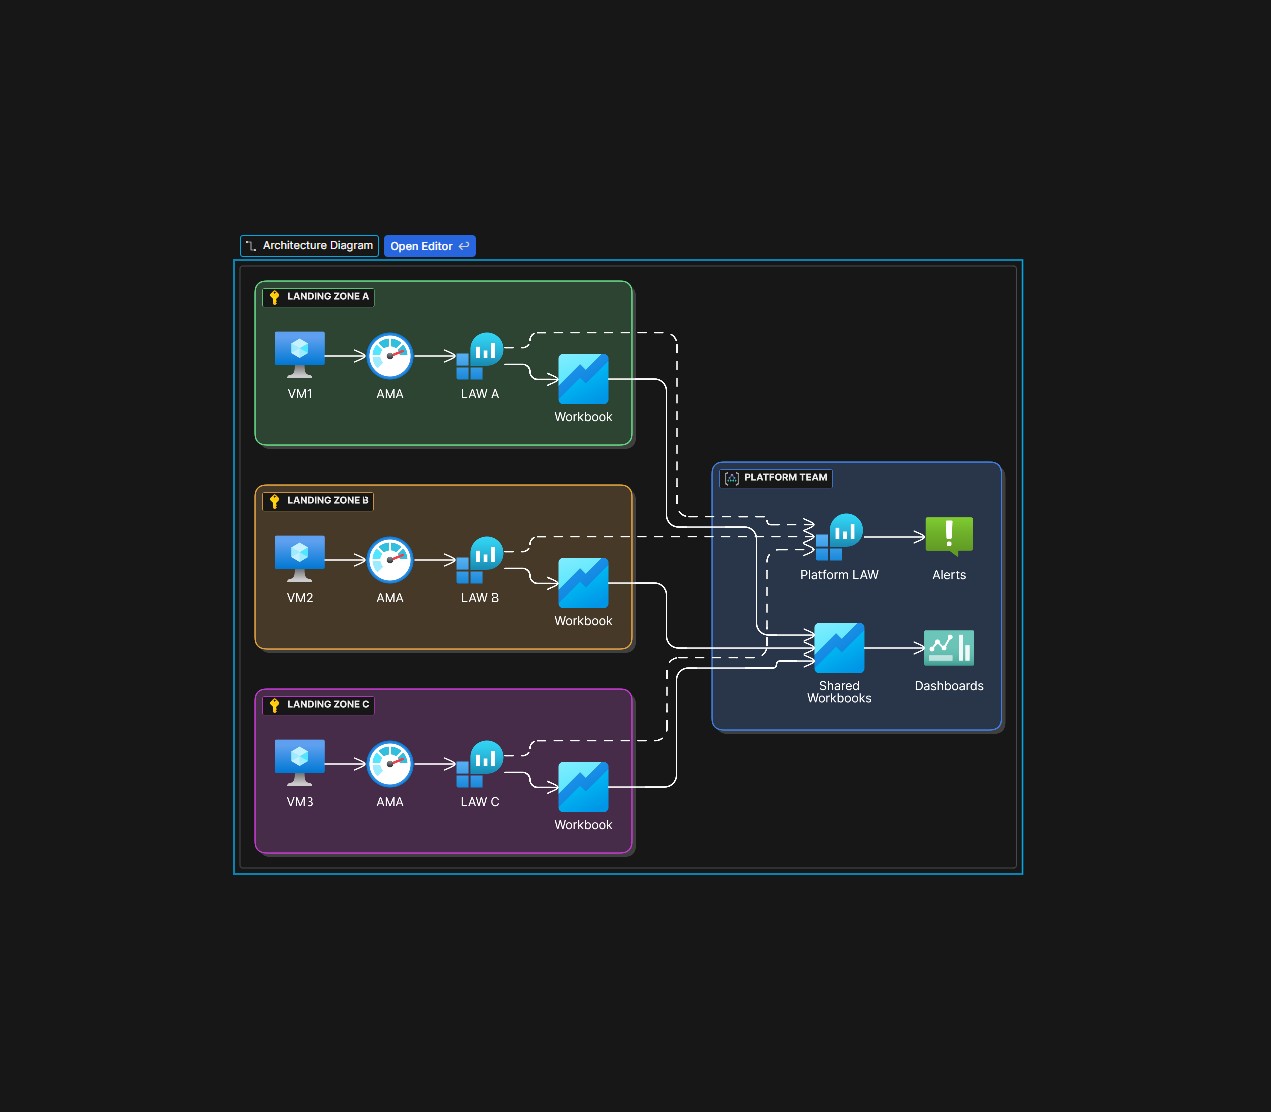Select the Architecture Diagram tab
Viewport: 1271px width, 1112px height.
[309, 245]
